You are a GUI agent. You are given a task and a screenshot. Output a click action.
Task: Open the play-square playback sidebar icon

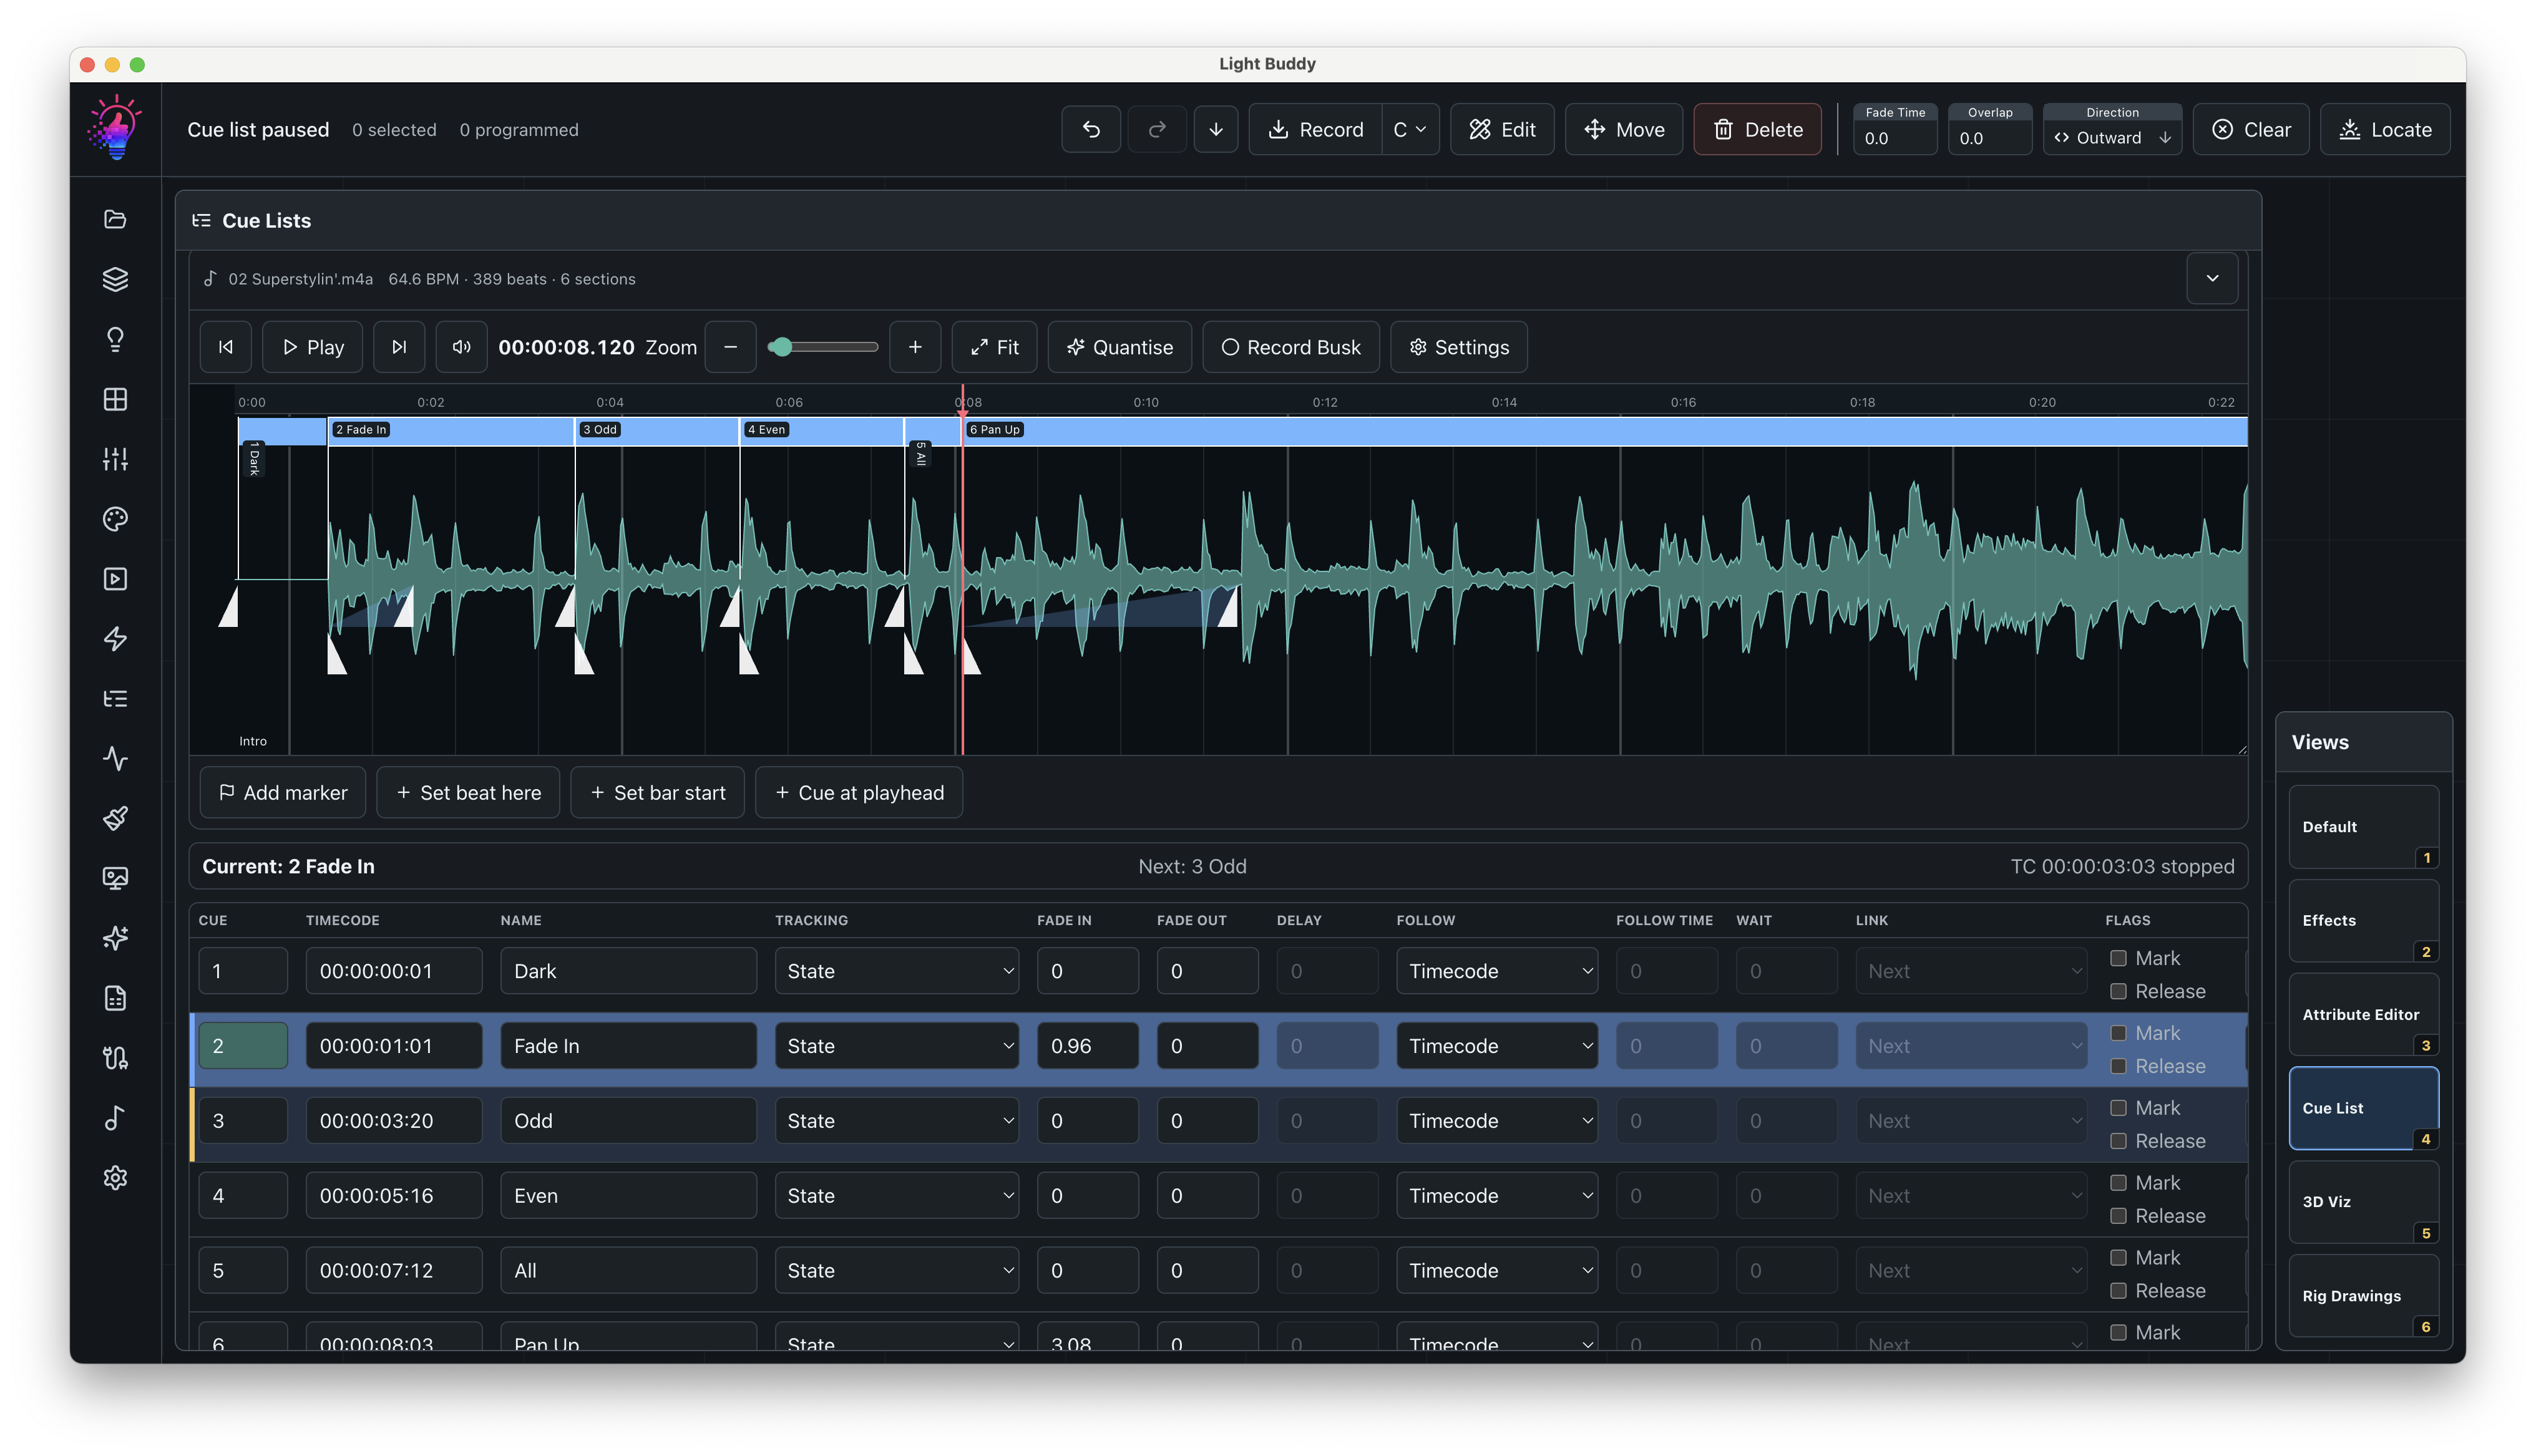click(115, 579)
